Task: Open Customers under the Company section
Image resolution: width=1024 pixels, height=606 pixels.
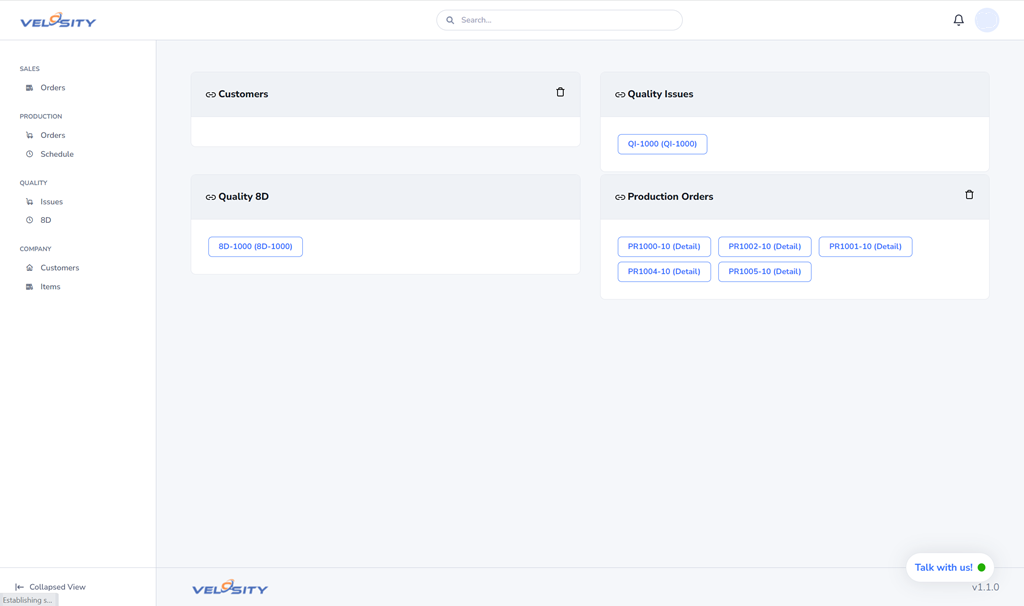Action: 59,268
